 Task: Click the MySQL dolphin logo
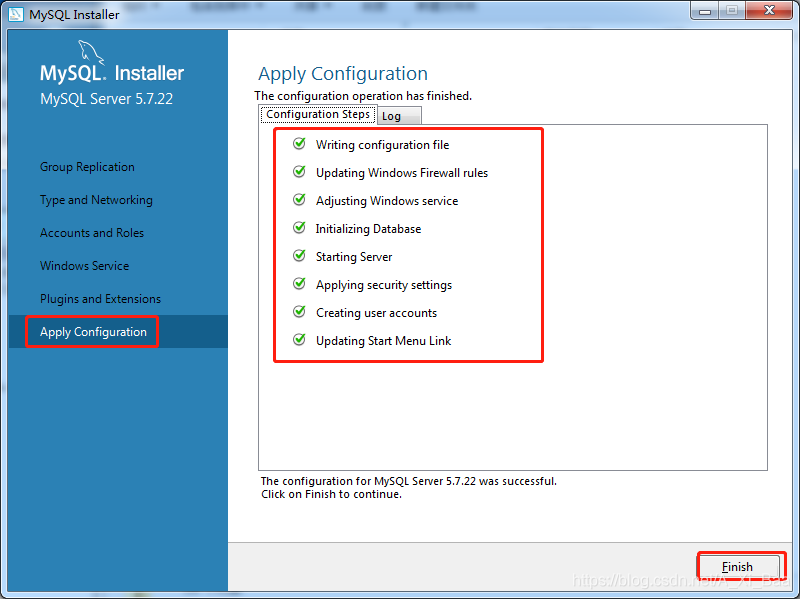(90, 53)
